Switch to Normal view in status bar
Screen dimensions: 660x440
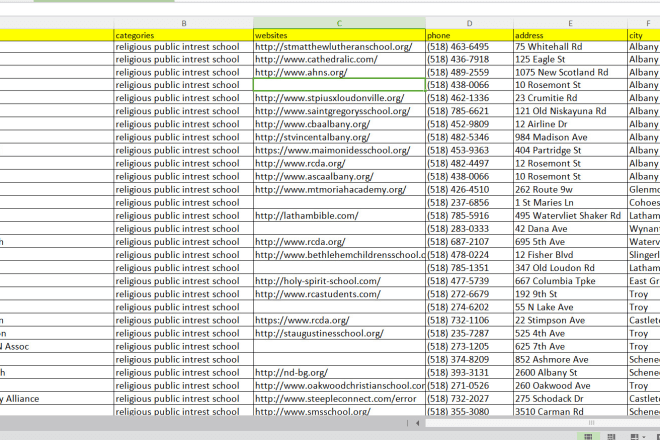[x=588, y=436]
